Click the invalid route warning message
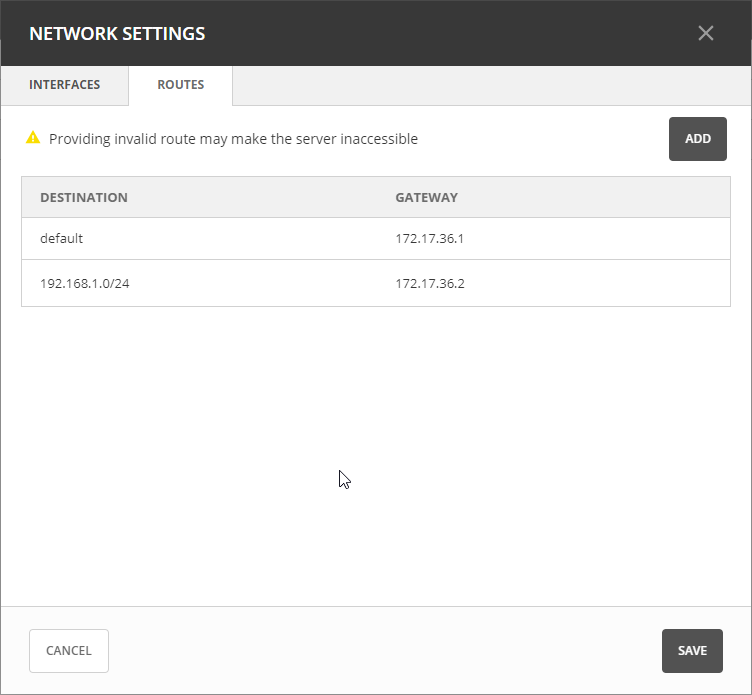 pyautogui.click(x=233, y=139)
